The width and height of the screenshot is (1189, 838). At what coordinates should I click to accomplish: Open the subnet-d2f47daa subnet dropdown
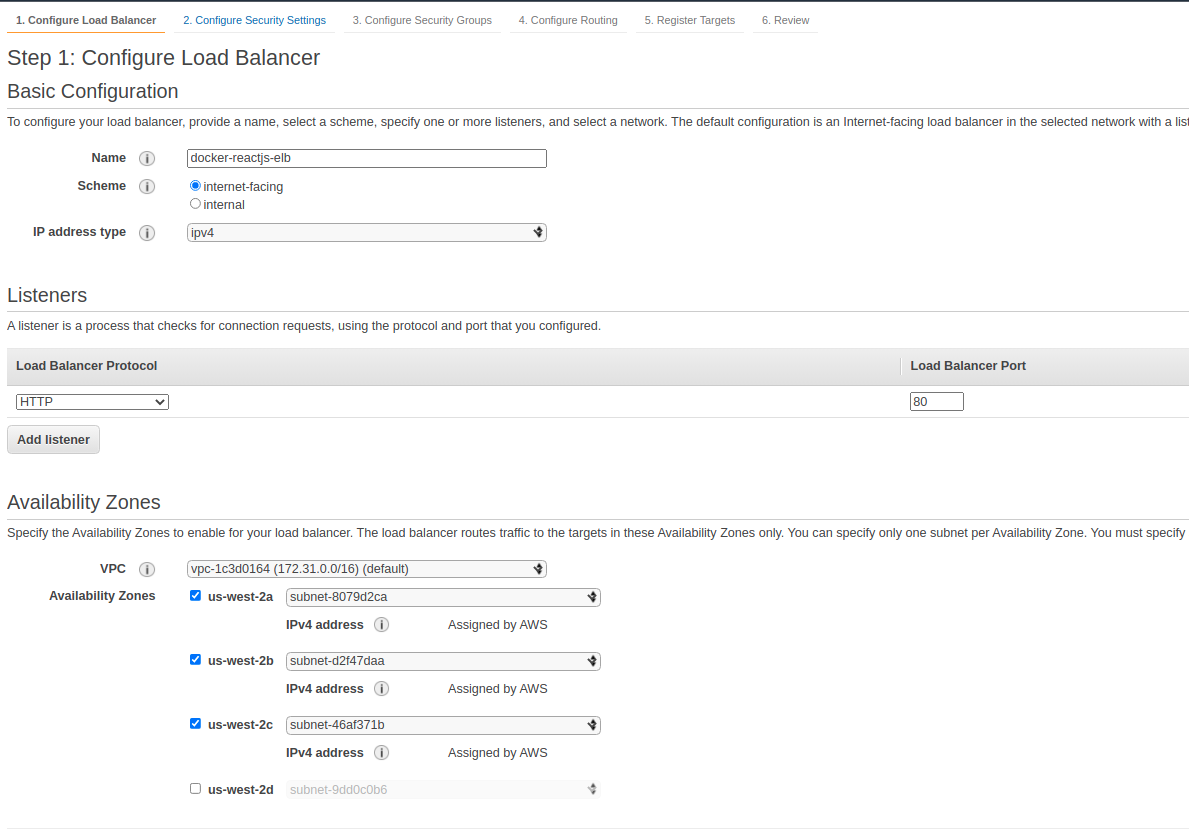coord(443,661)
